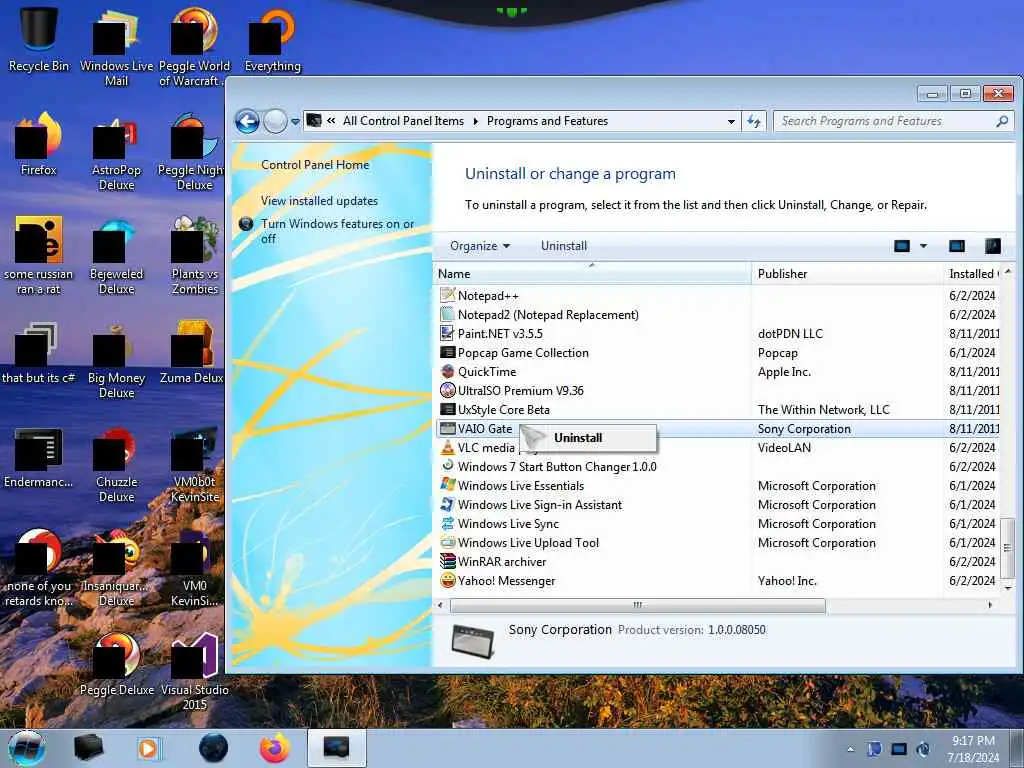The width and height of the screenshot is (1024, 768).
Task: Select Windows Live Sync entry
Action: [717, 524]
